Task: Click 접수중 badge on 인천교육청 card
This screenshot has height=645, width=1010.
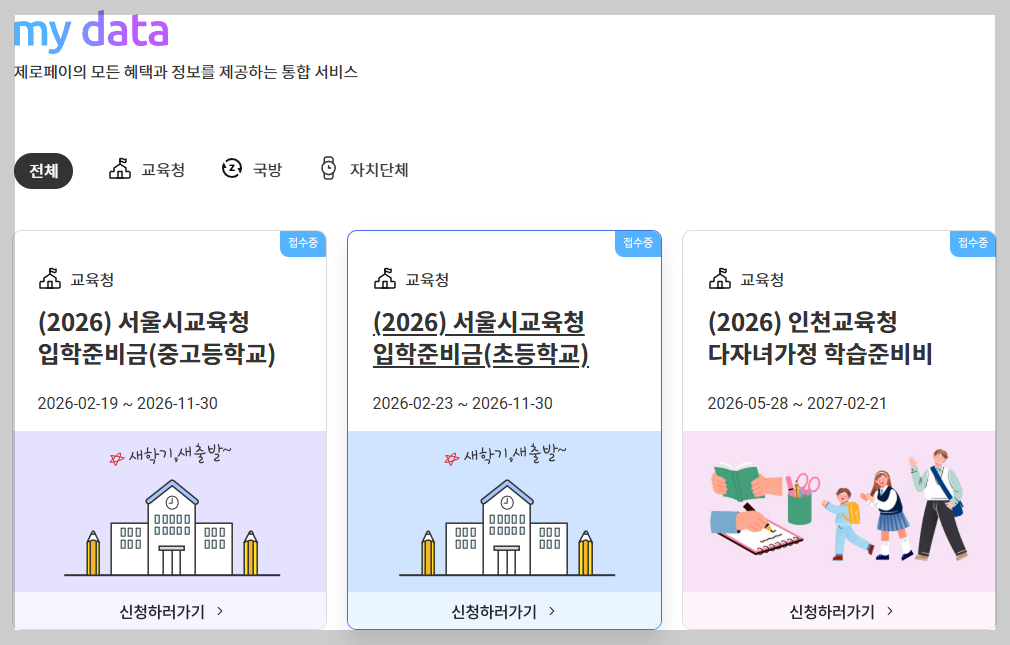Action: coord(973,243)
